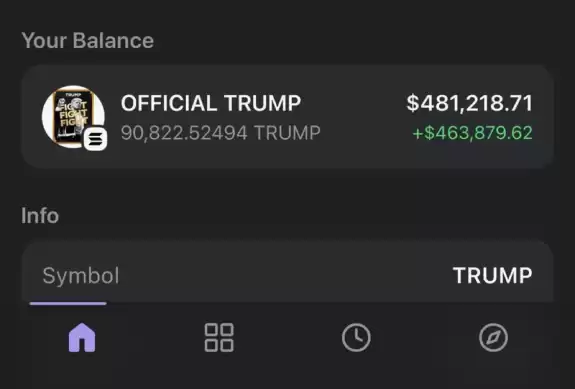Tap the OFFICIAL TRUMP token avatar

(73, 117)
